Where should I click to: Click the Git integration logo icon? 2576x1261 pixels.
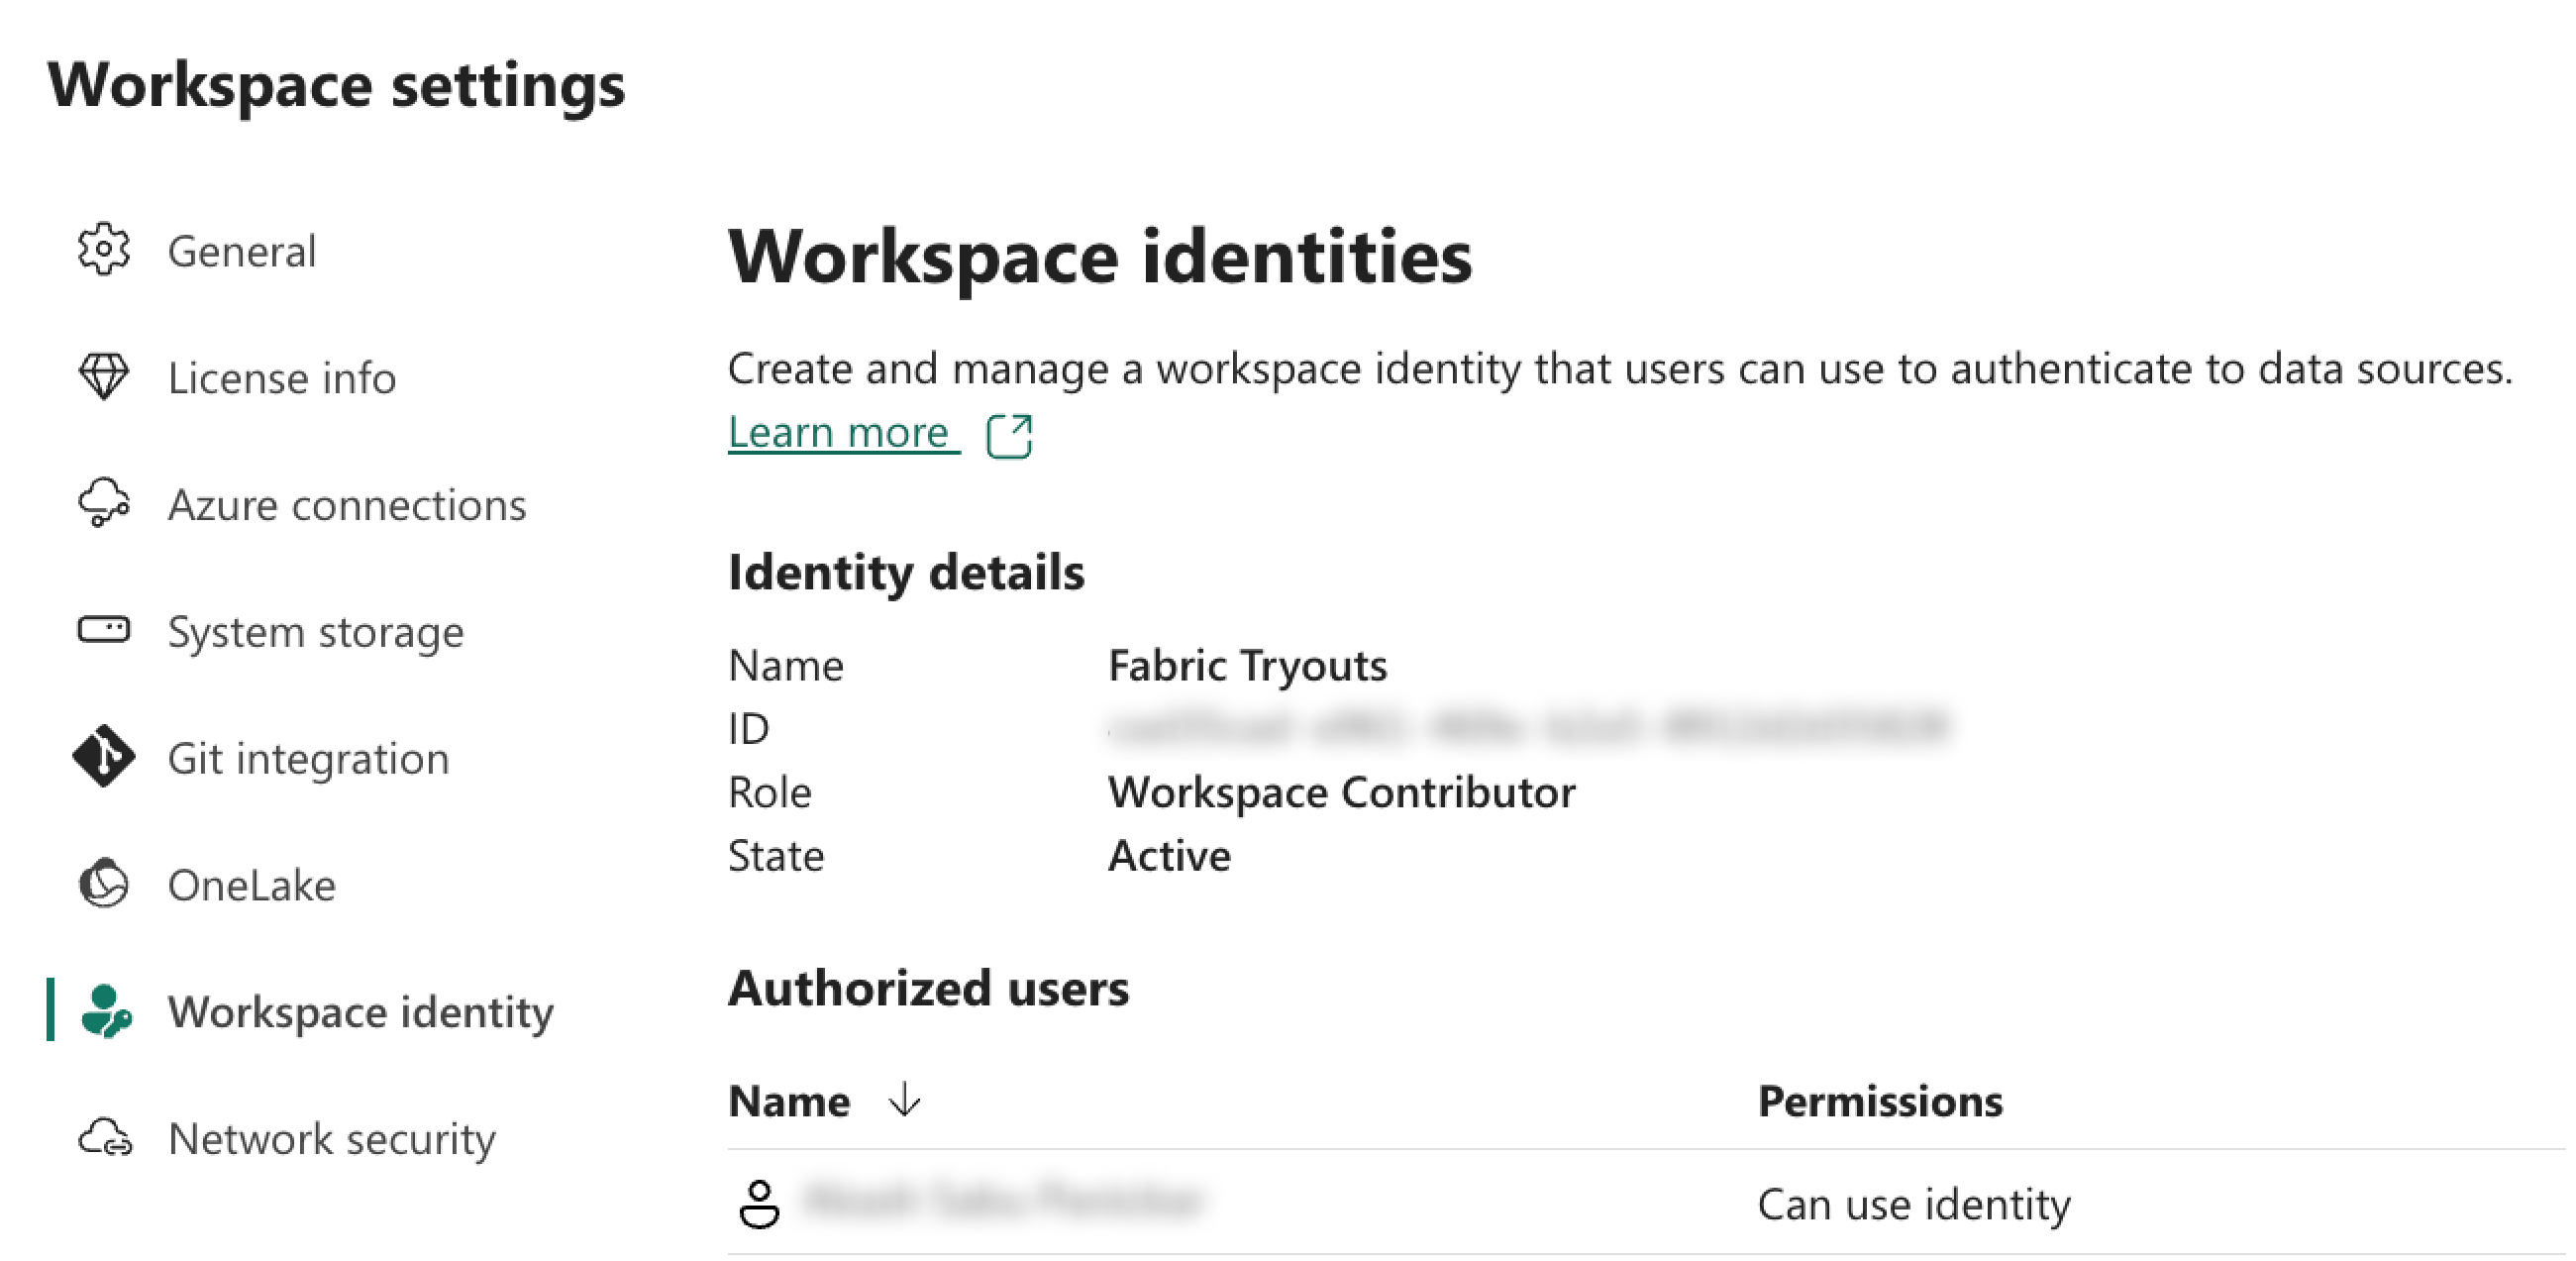(x=104, y=757)
